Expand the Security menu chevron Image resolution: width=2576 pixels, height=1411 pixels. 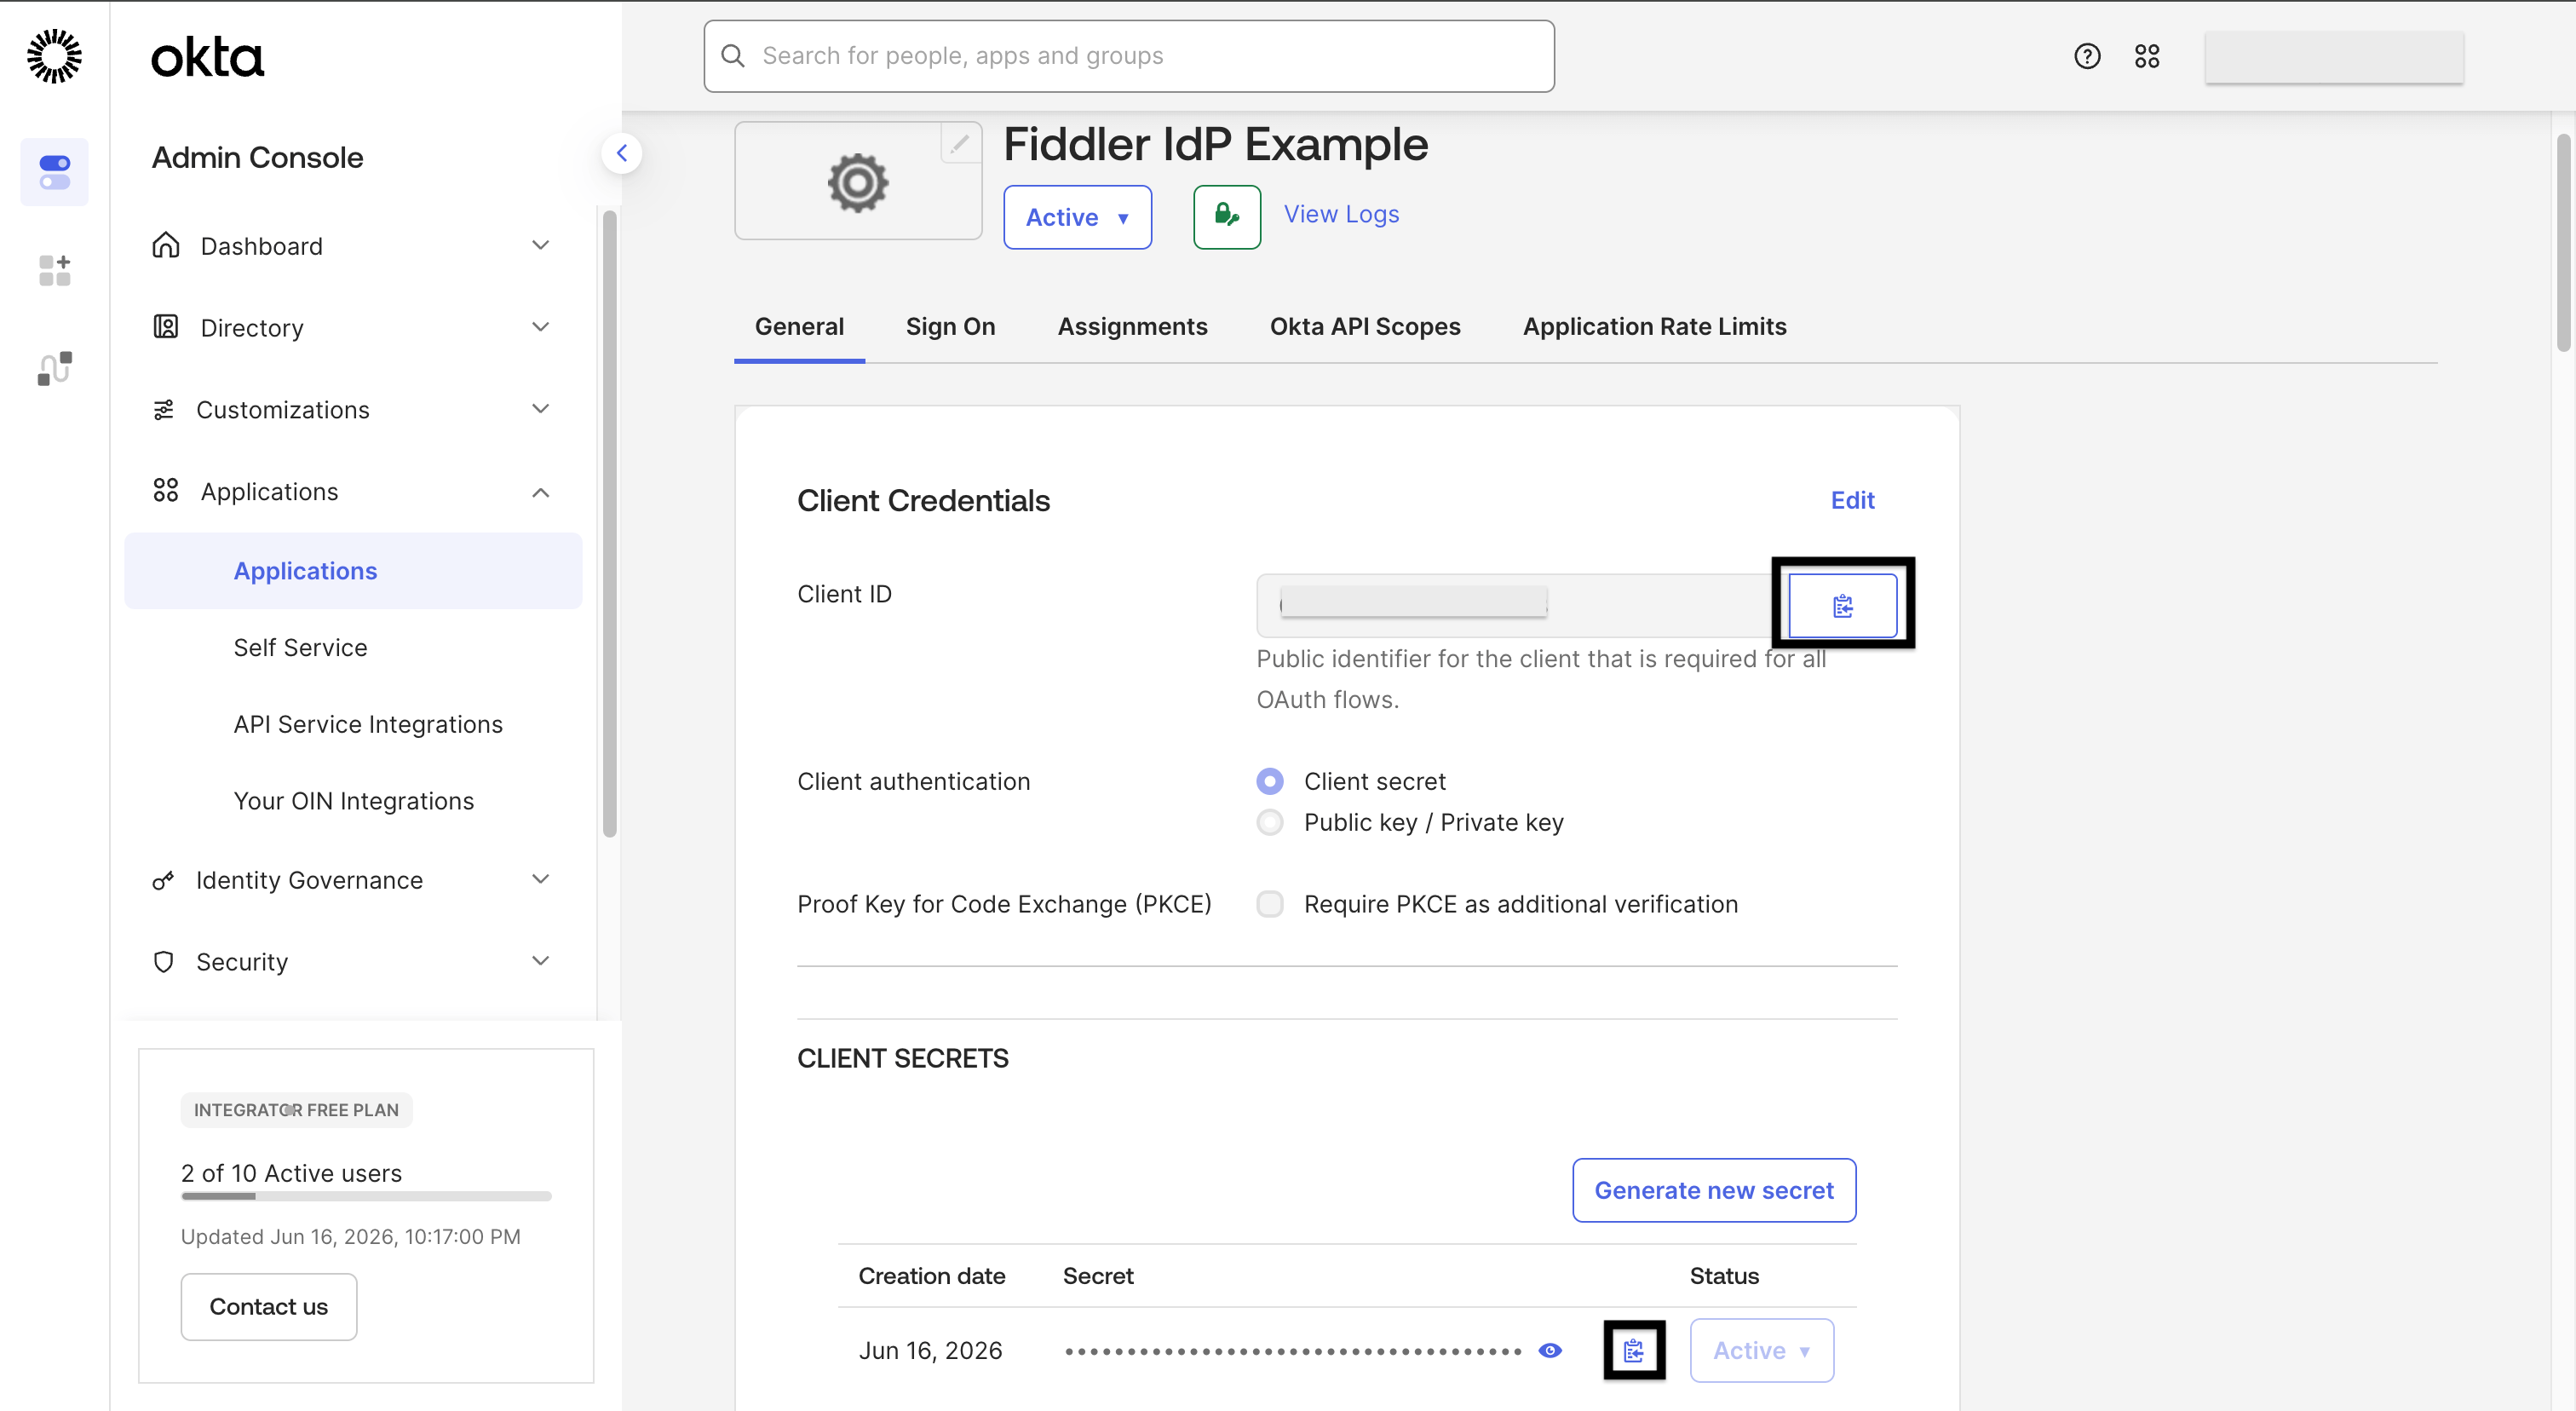pyautogui.click(x=540, y=961)
